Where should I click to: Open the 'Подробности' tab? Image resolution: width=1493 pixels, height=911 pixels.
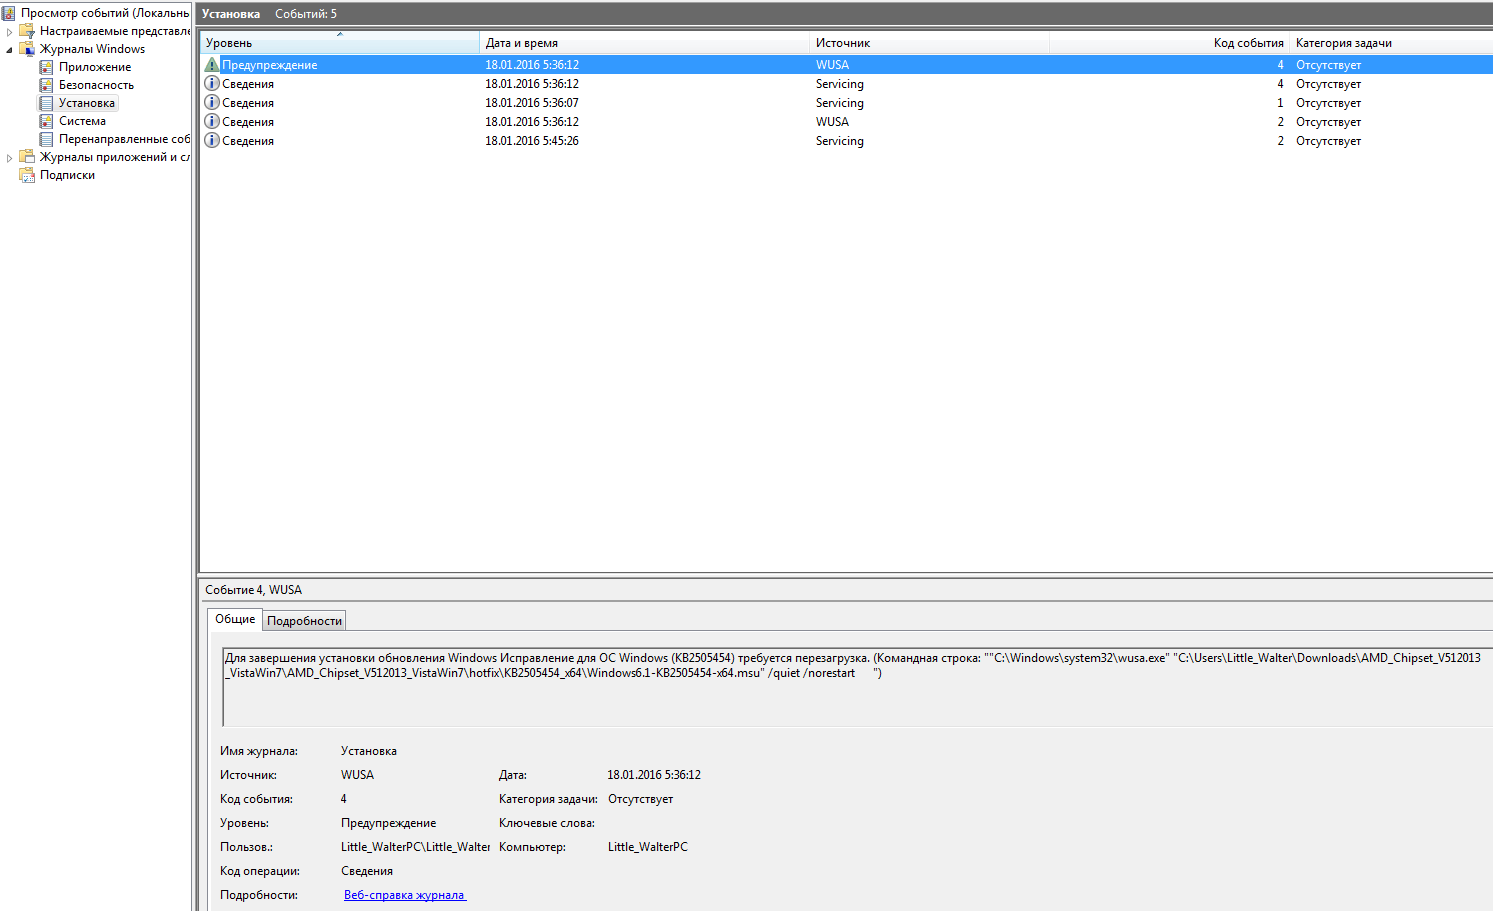tap(305, 621)
